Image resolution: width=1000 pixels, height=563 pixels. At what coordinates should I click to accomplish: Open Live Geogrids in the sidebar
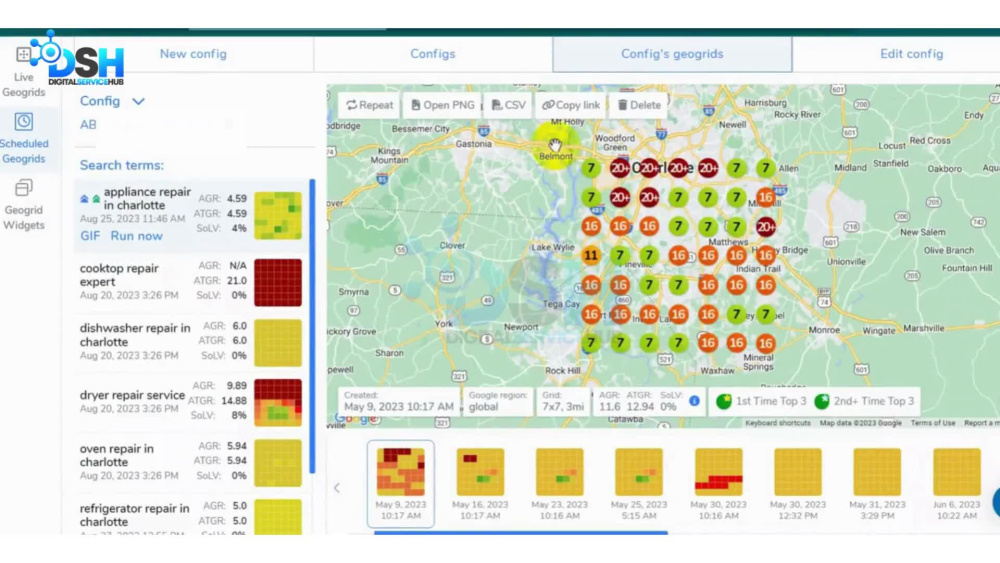point(24,71)
